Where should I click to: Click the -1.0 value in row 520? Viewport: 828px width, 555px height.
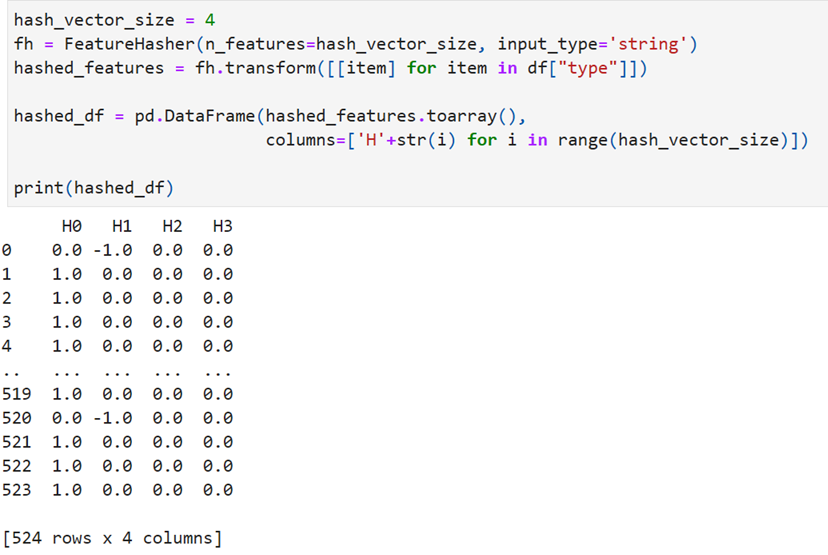pyautogui.click(x=112, y=418)
